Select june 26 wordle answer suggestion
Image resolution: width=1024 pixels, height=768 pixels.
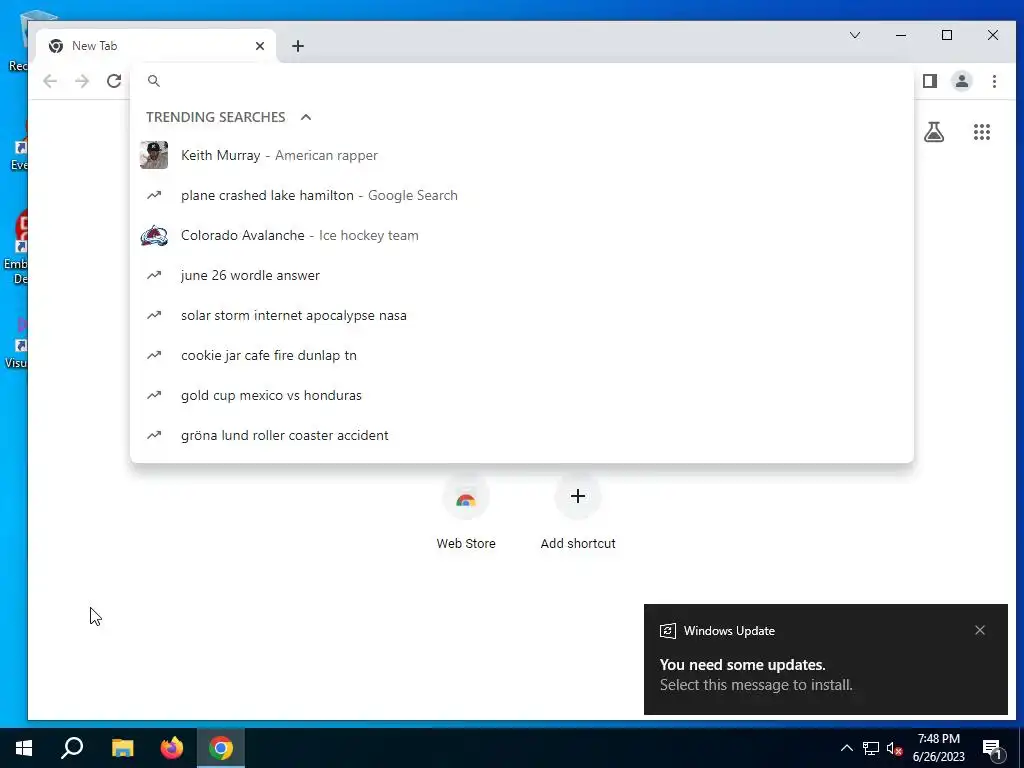pyautogui.click(x=522, y=275)
